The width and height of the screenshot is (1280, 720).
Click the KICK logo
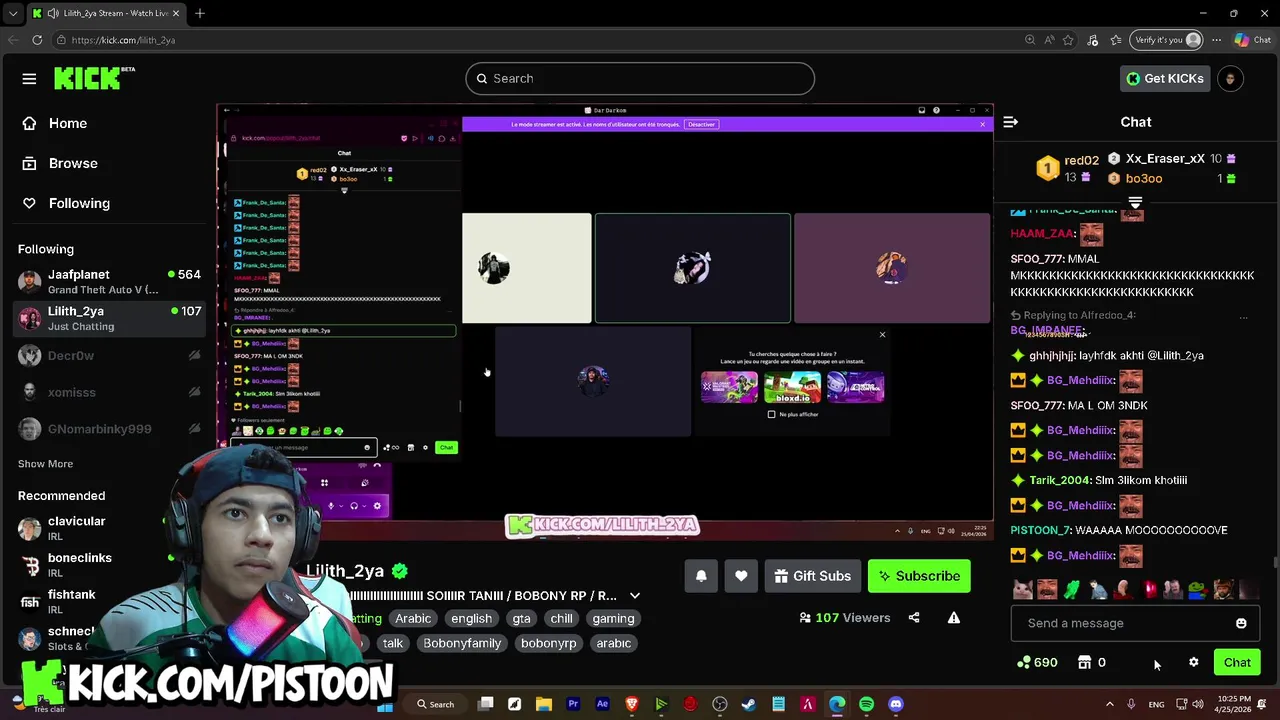pos(94,78)
